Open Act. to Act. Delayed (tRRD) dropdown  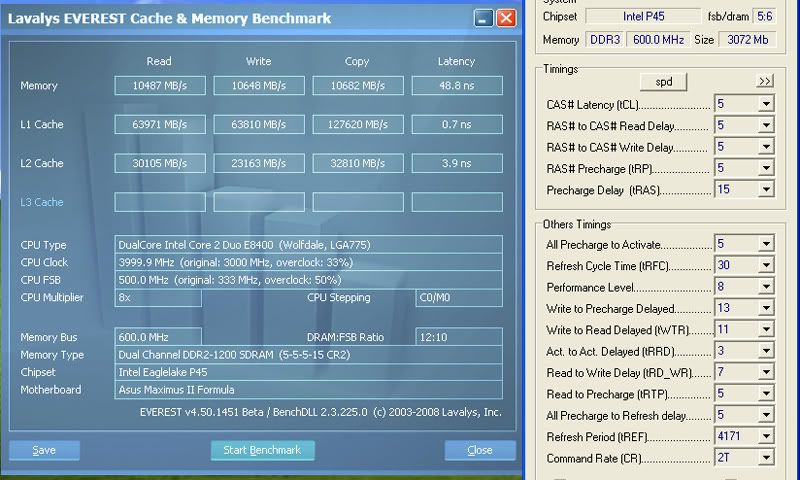point(766,351)
